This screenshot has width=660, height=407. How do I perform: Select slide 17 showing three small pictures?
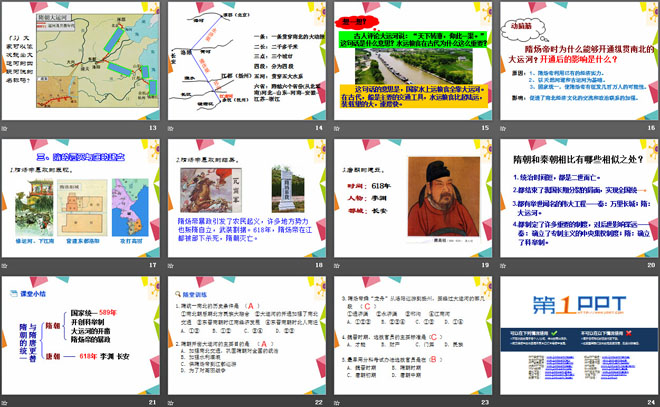pos(81,198)
